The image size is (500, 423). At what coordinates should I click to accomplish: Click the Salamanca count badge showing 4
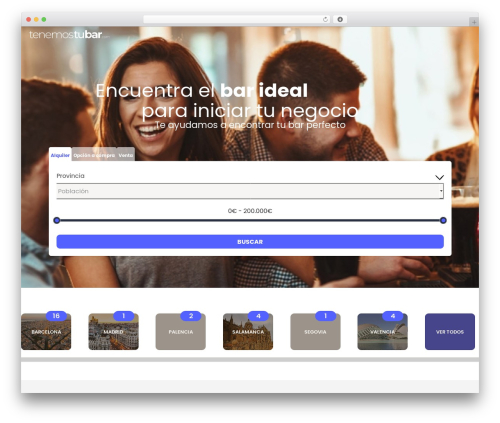[x=258, y=316]
